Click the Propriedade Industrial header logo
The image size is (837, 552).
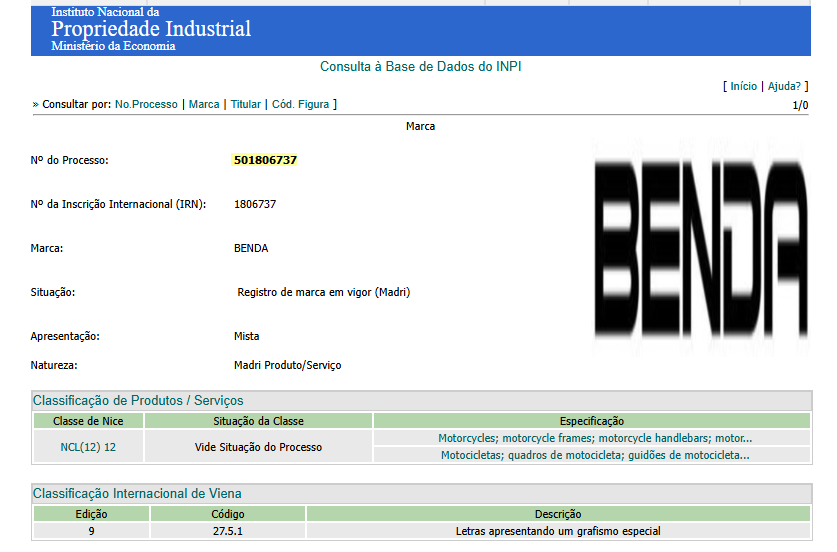coord(151,29)
